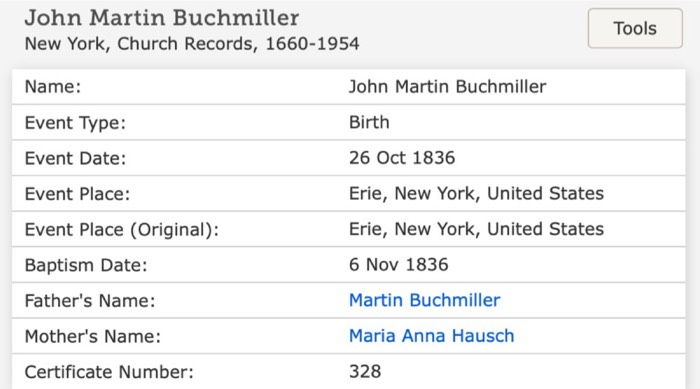Click the Event Date: field label
The image size is (700, 389).
pyautogui.click(x=75, y=158)
